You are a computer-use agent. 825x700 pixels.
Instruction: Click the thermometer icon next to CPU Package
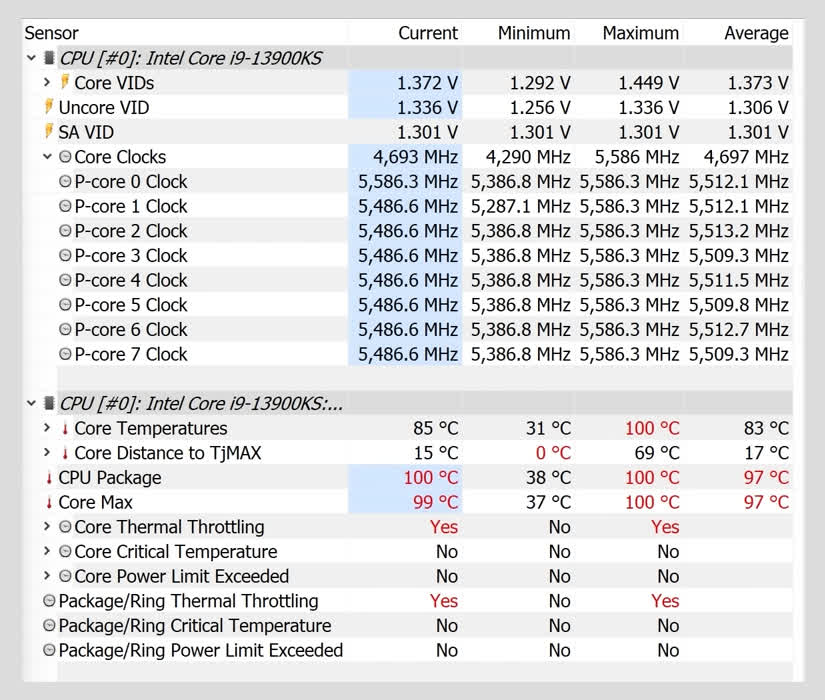click(49, 478)
